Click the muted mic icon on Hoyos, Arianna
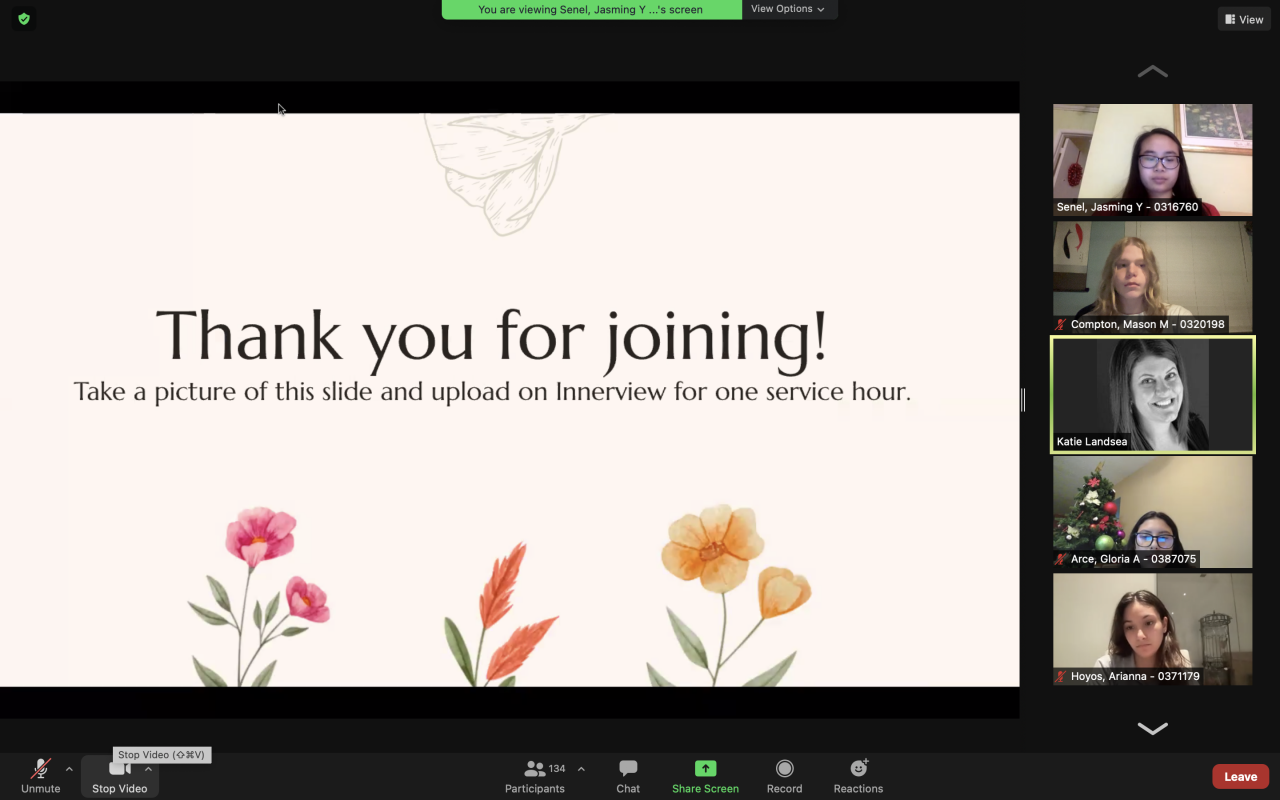Screen dimensions: 1280x800 pyautogui.click(x=1061, y=676)
